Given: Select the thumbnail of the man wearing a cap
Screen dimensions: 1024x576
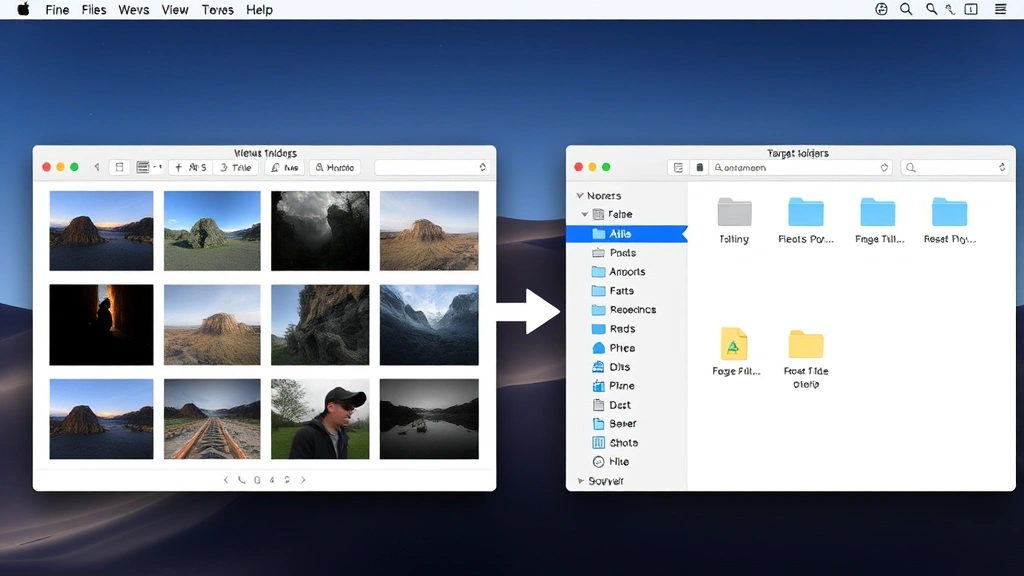Looking at the screenshot, I should point(320,418).
